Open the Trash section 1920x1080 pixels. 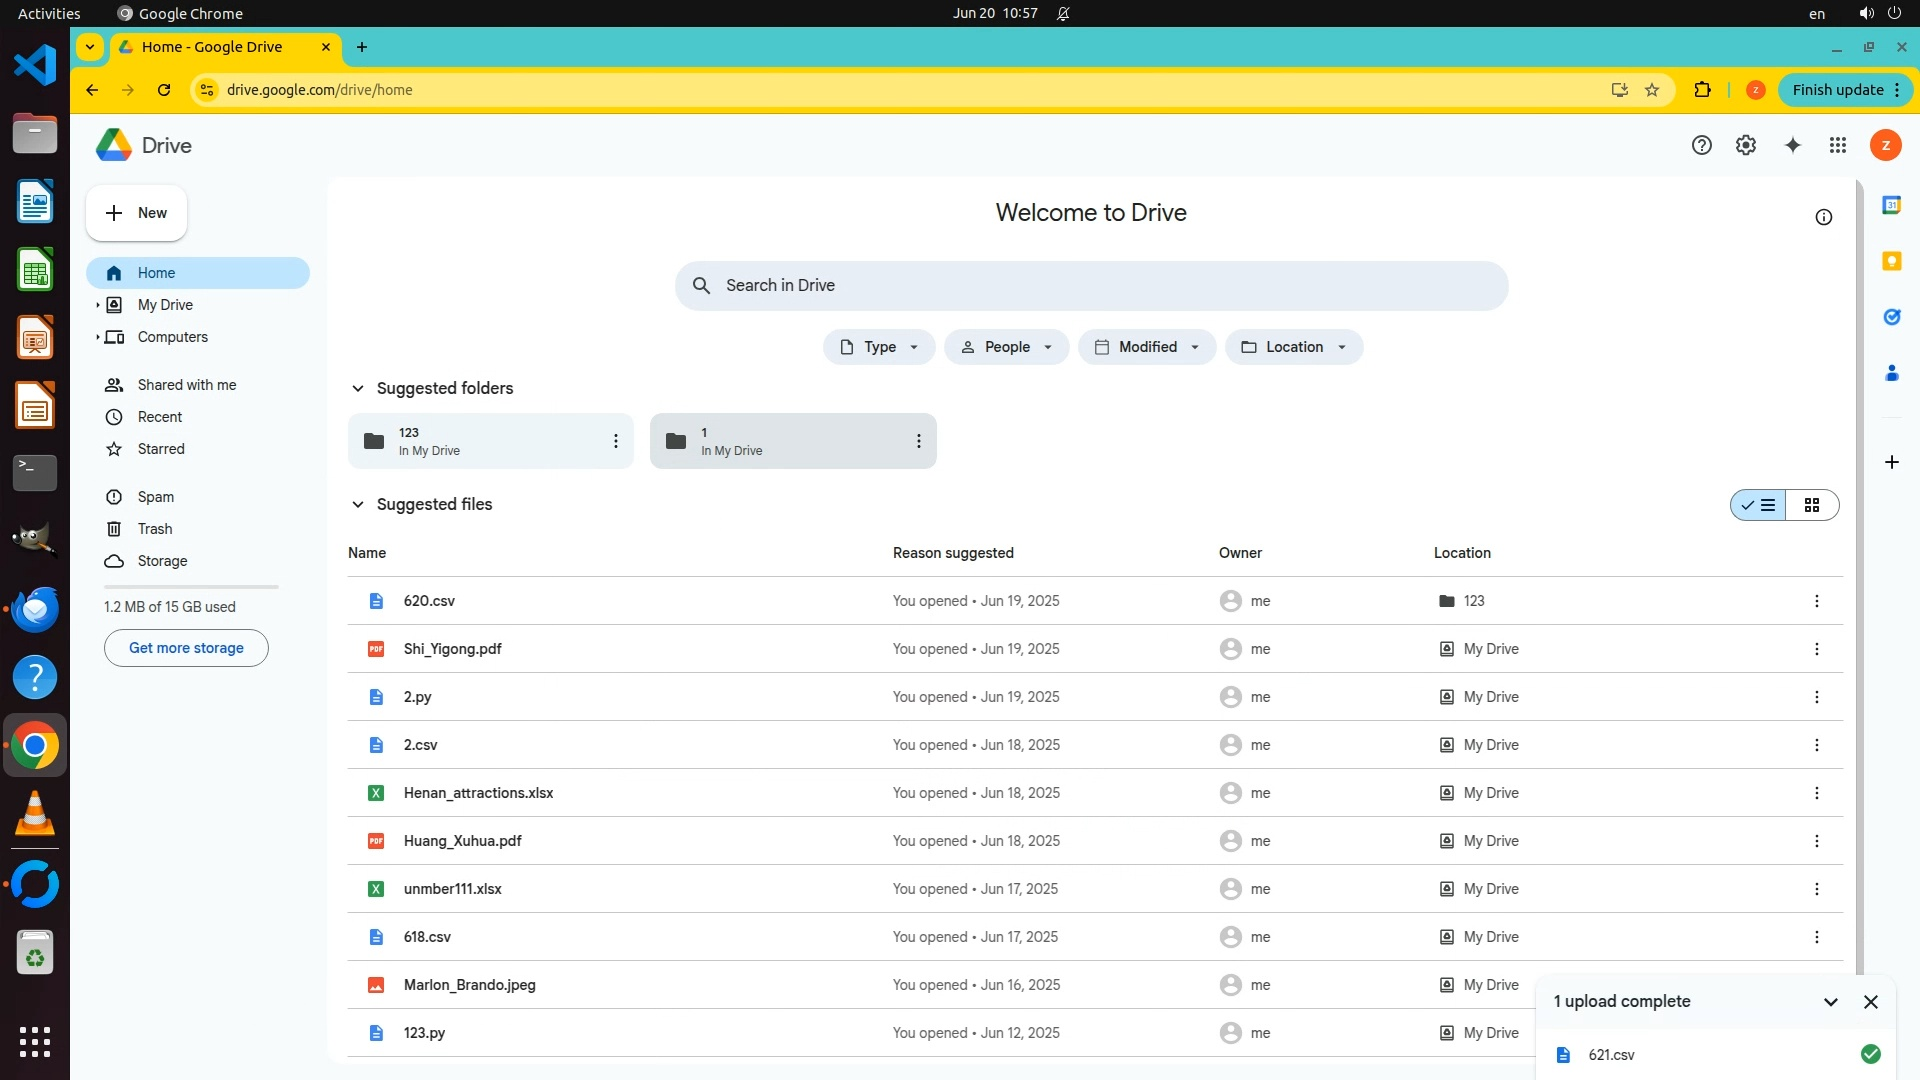(155, 529)
